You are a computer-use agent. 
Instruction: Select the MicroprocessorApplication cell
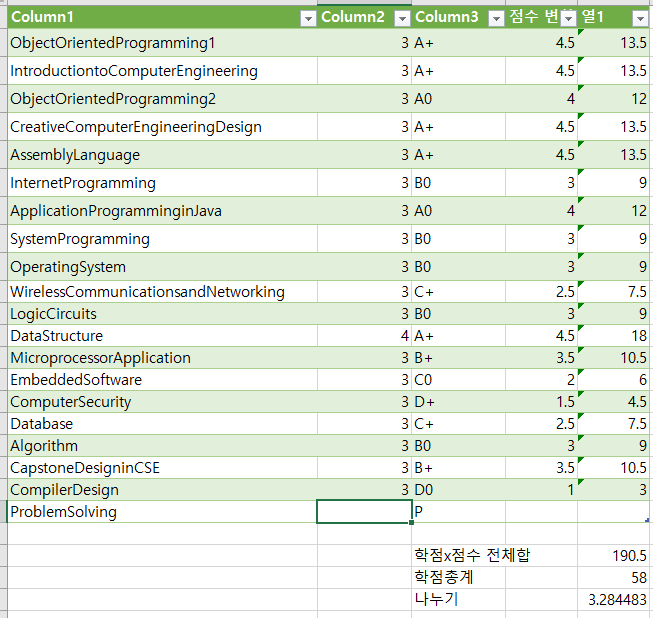(x=162, y=358)
